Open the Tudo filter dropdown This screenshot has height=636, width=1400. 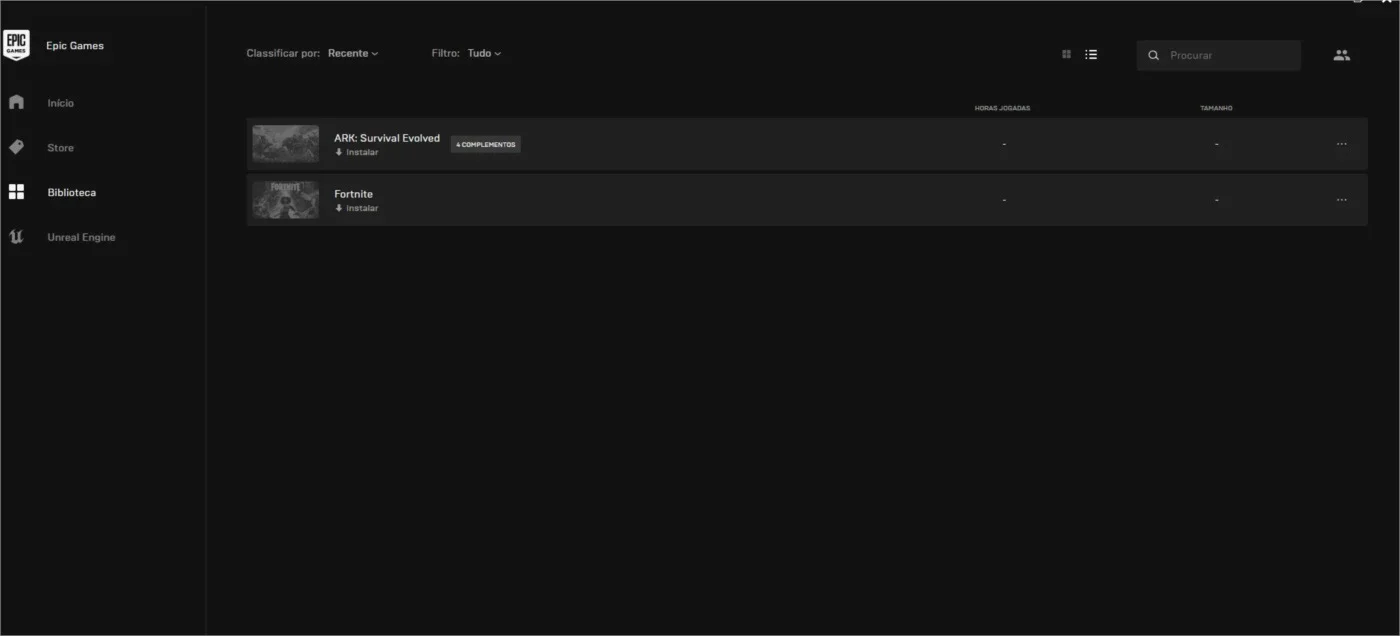[484, 53]
